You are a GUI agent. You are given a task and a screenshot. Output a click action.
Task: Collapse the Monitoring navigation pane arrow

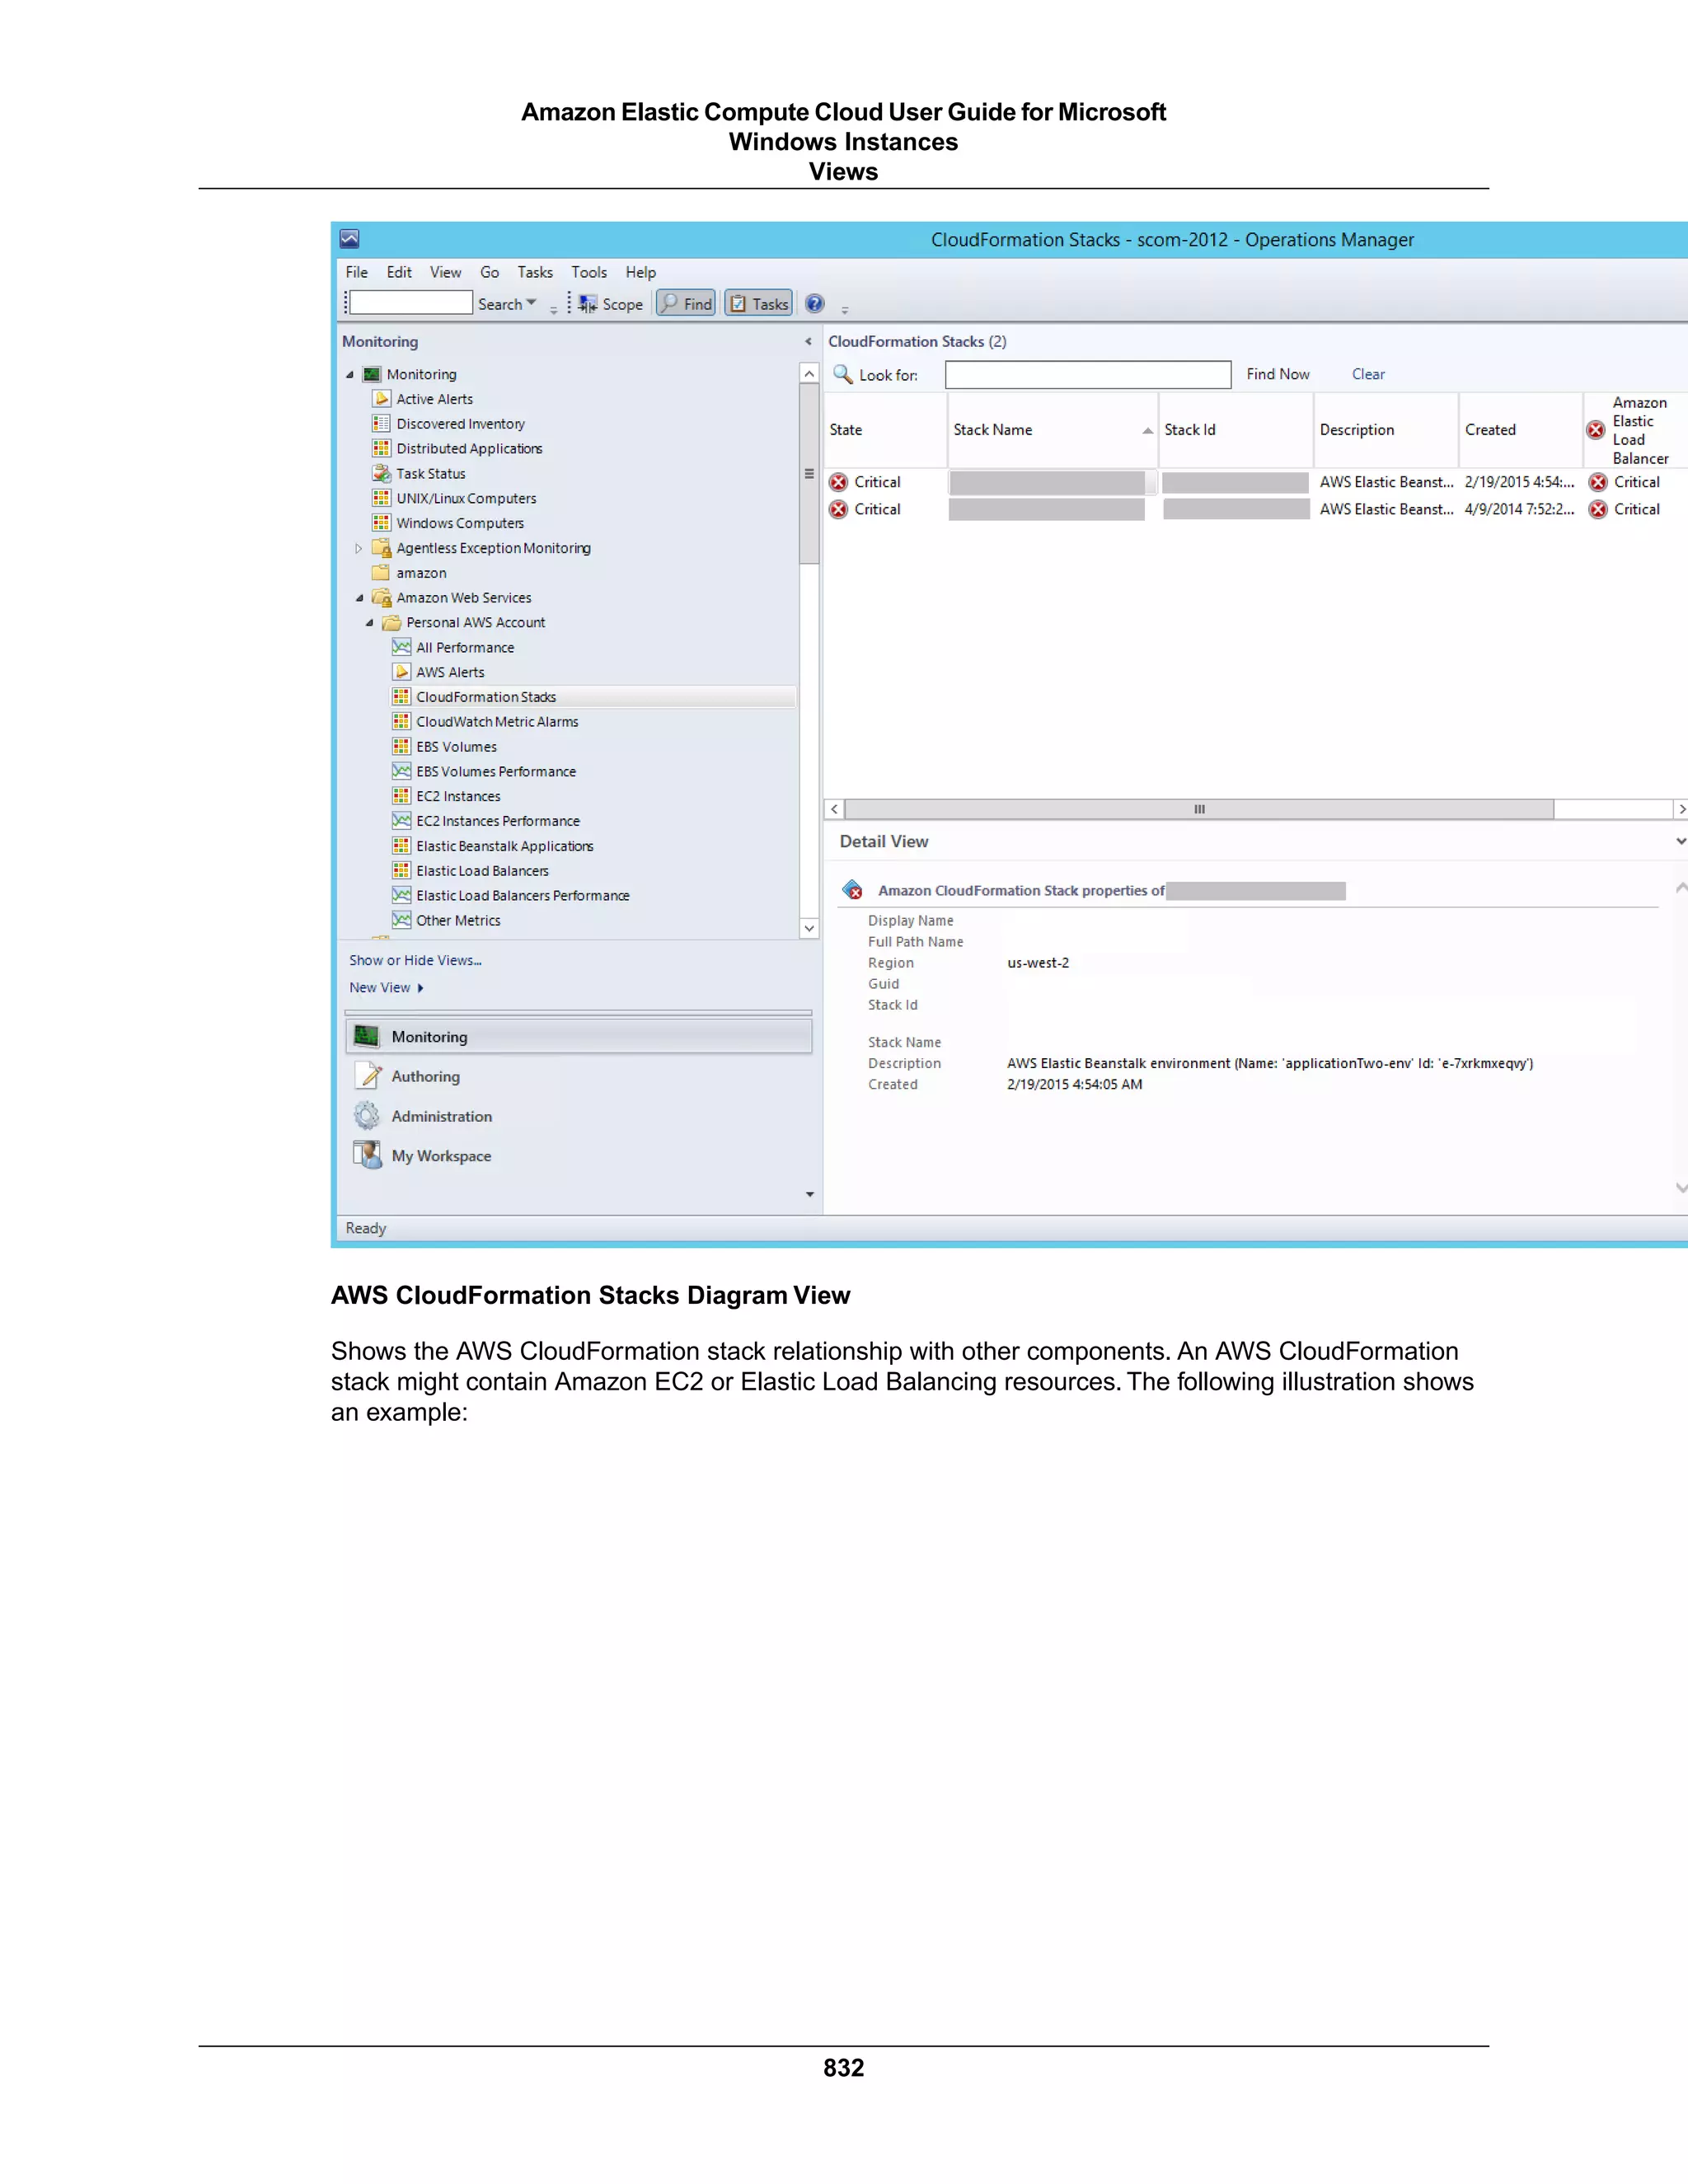point(808,342)
